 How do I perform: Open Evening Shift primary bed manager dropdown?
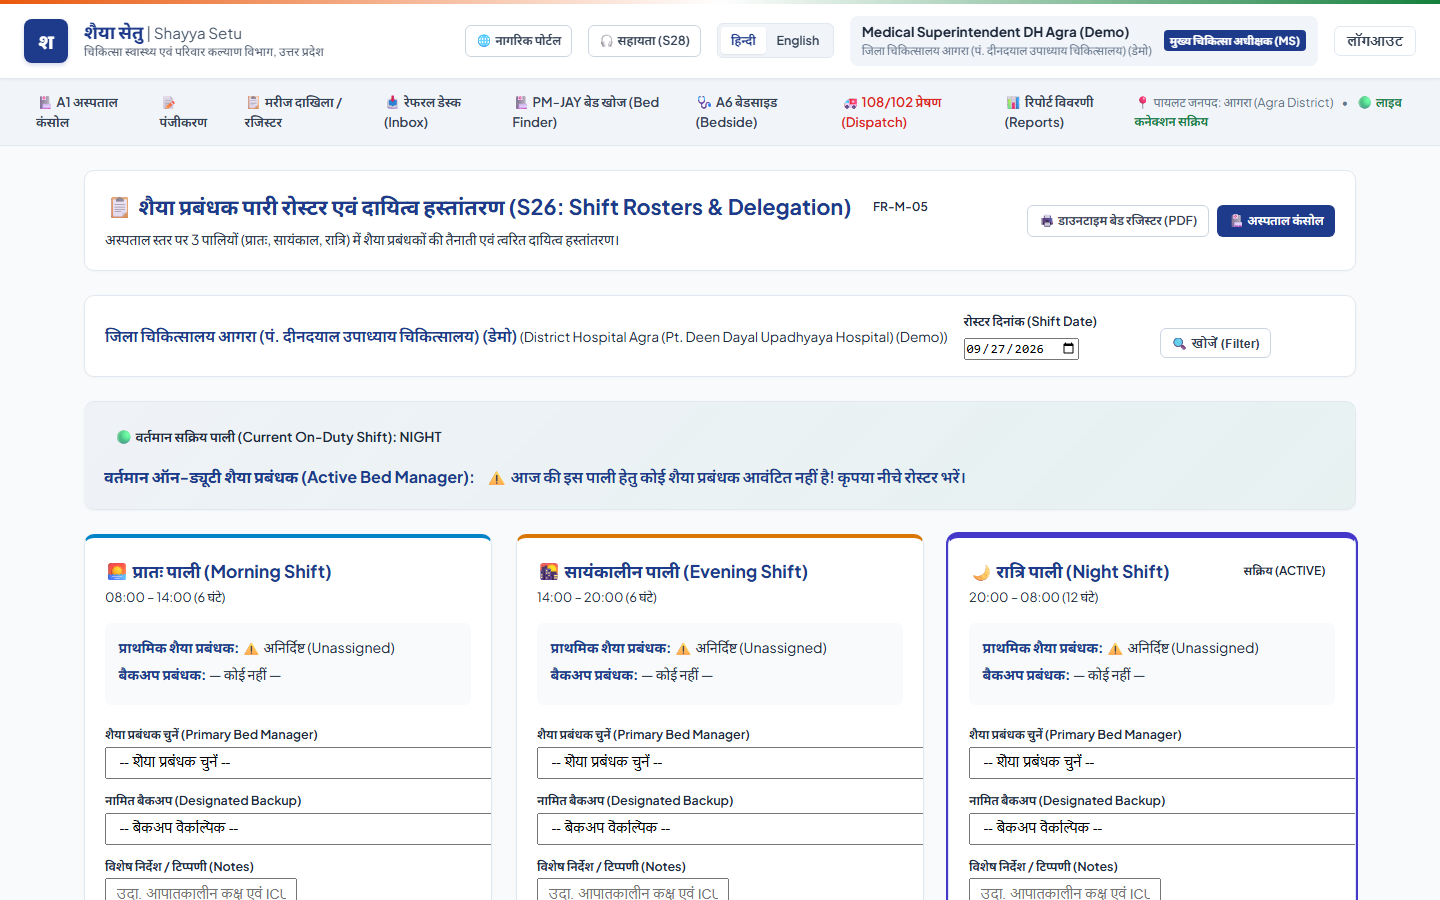[x=730, y=762]
